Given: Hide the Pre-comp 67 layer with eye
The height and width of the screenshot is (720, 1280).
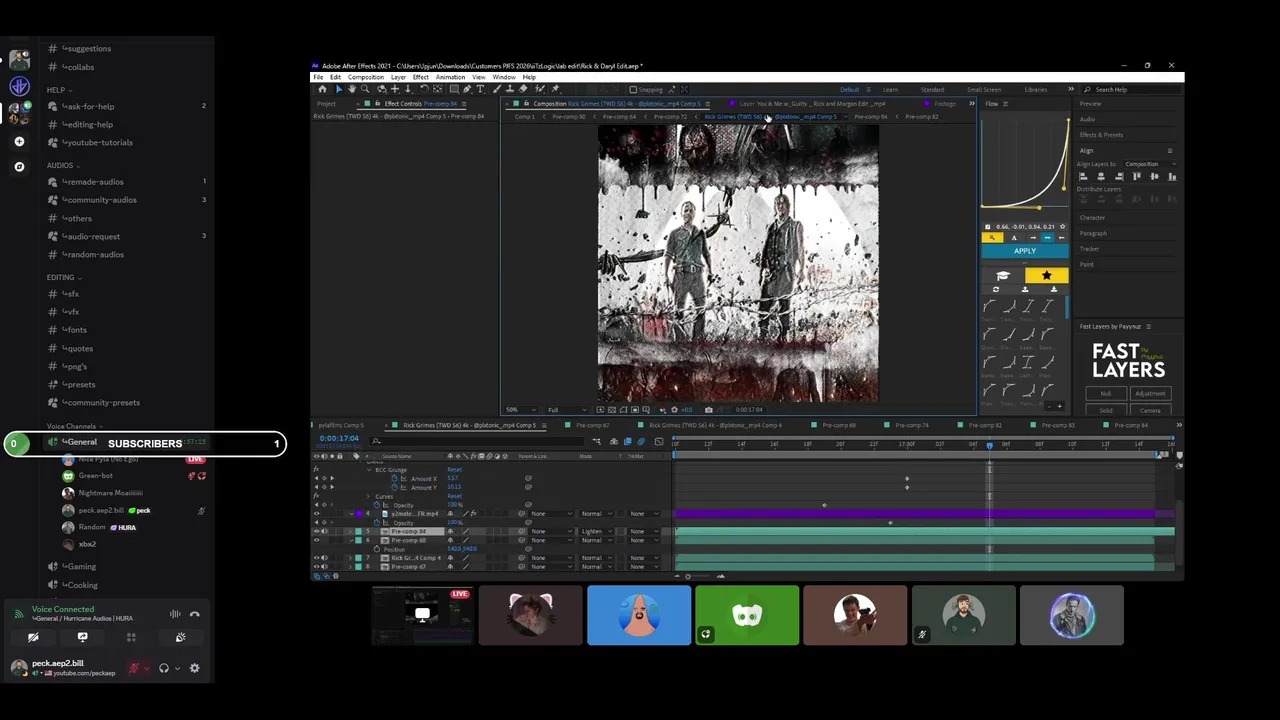Looking at the screenshot, I should [316, 566].
